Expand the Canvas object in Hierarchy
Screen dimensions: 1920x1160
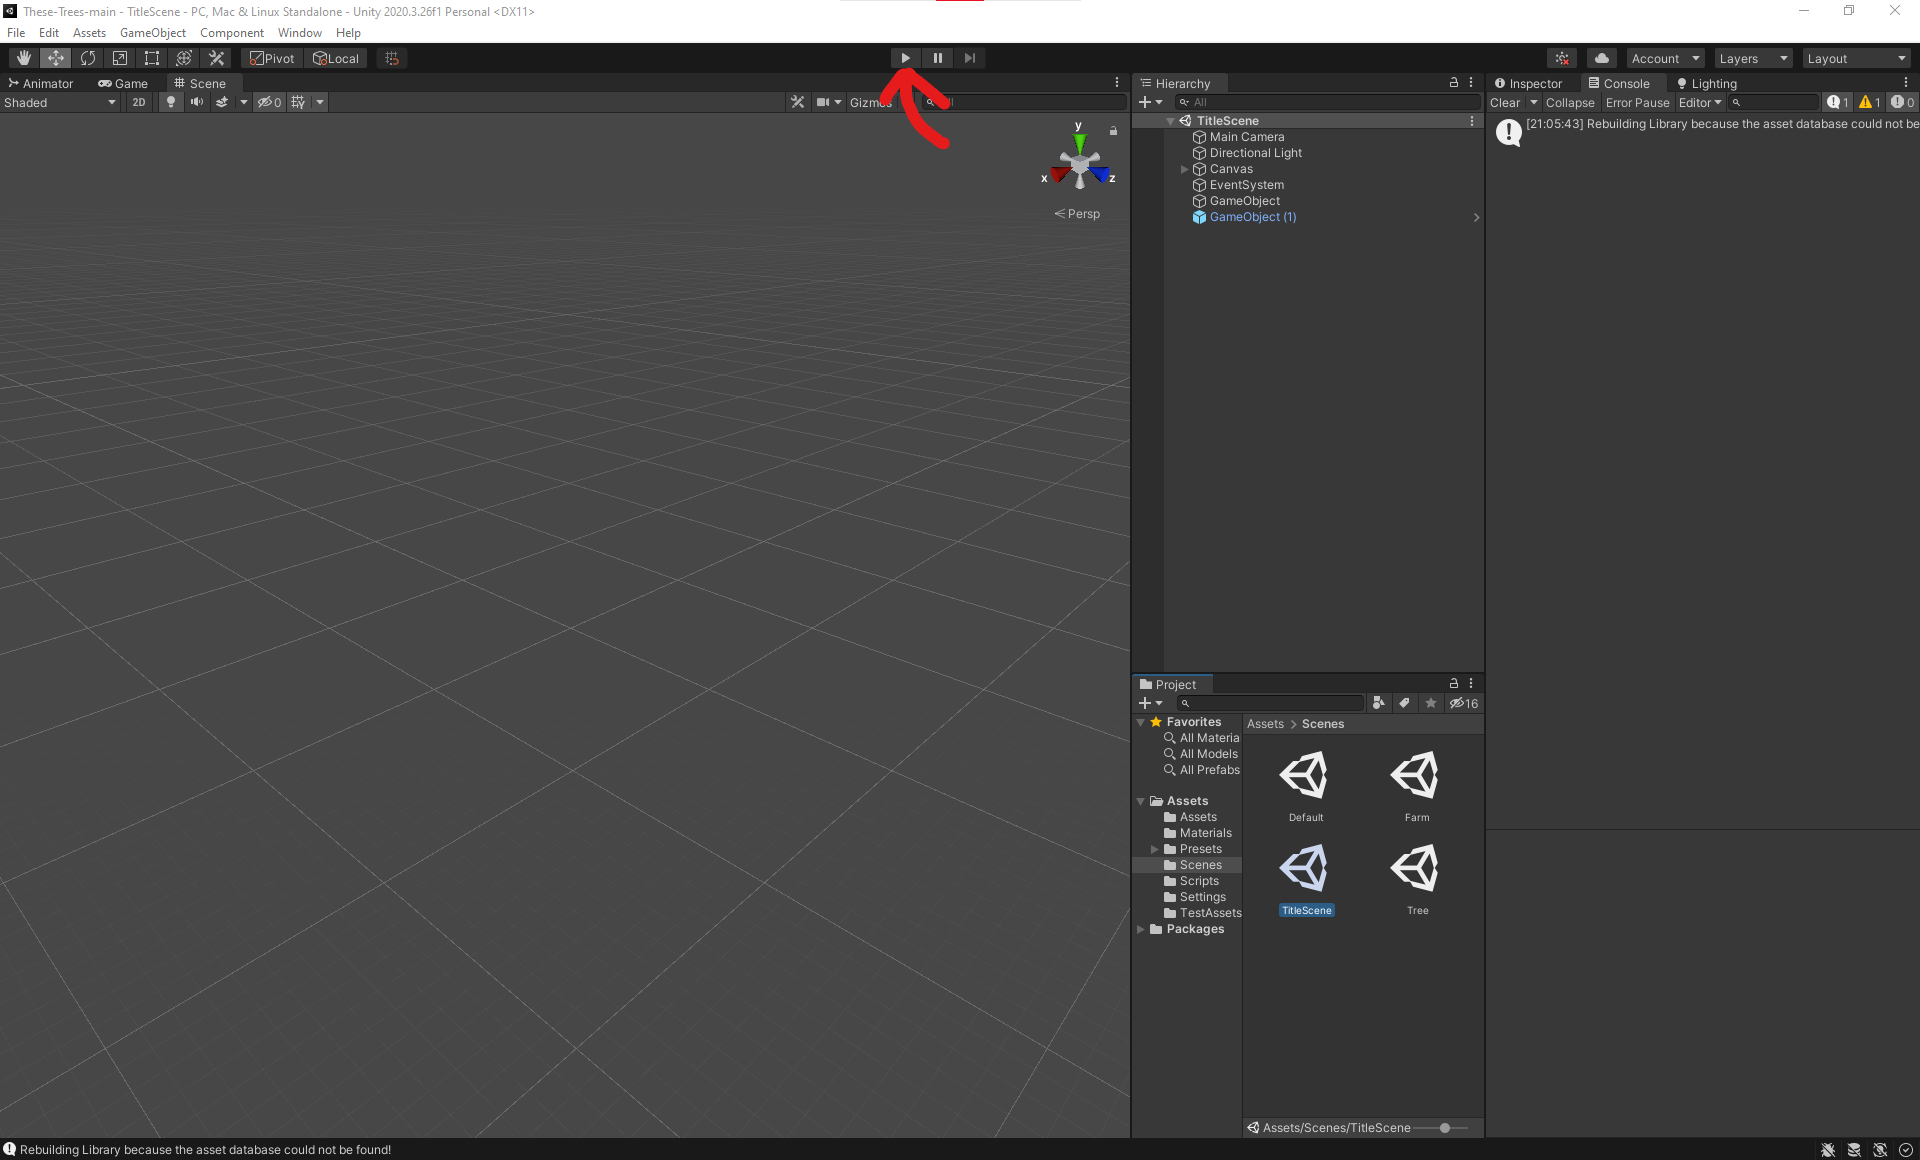tap(1184, 169)
